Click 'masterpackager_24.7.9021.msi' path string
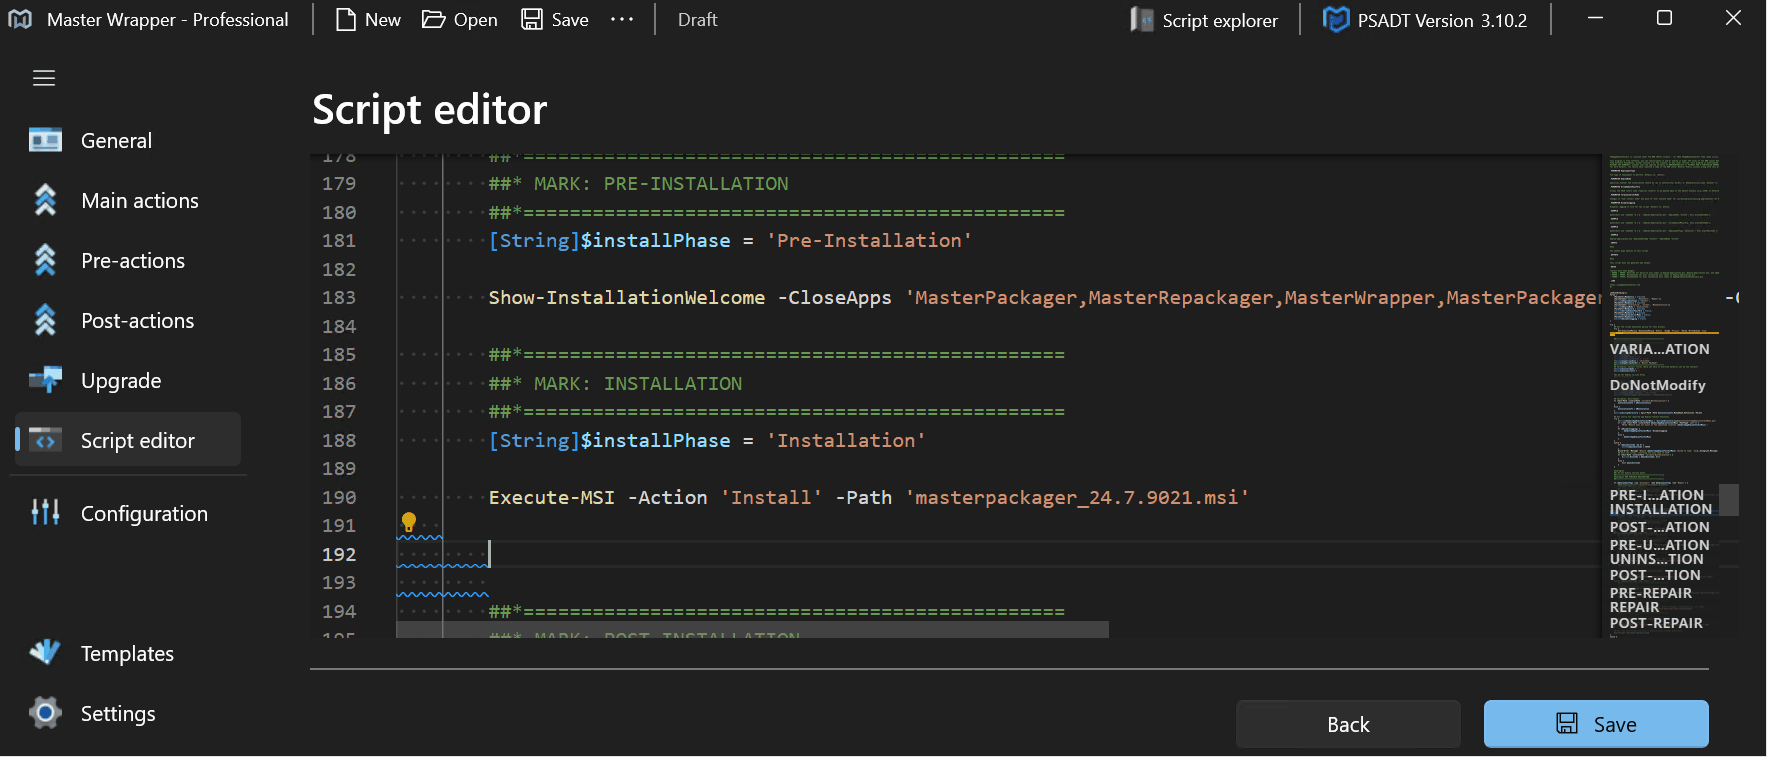The image size is (1767, 757). pos(1076,497)
